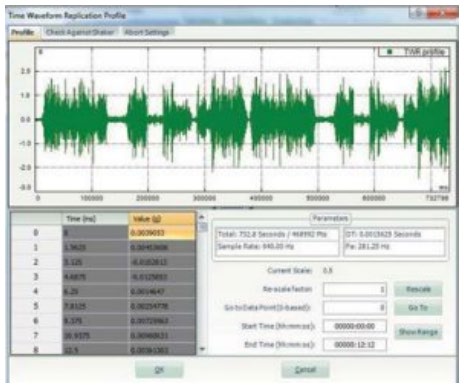Select row header number 4 in table
The height and width of the screenshot is (391, 464).
[x=36, y=291]
